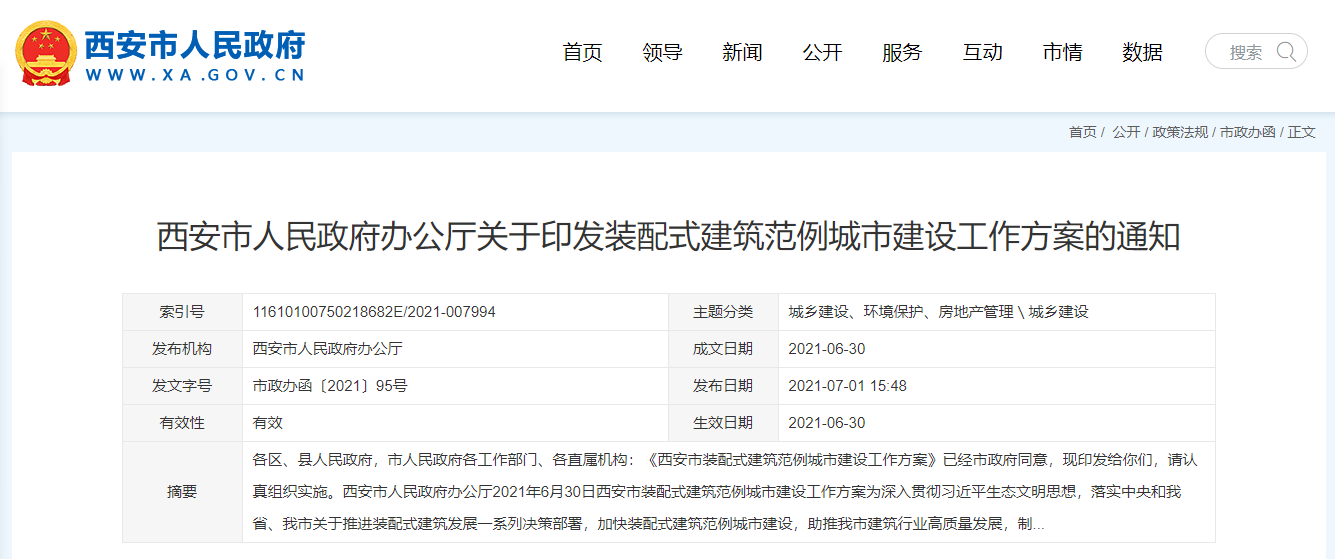Select index number 11610100750218682E/2021-007994
Viewport: 1335px width, 559px height.
click(374, 312)
